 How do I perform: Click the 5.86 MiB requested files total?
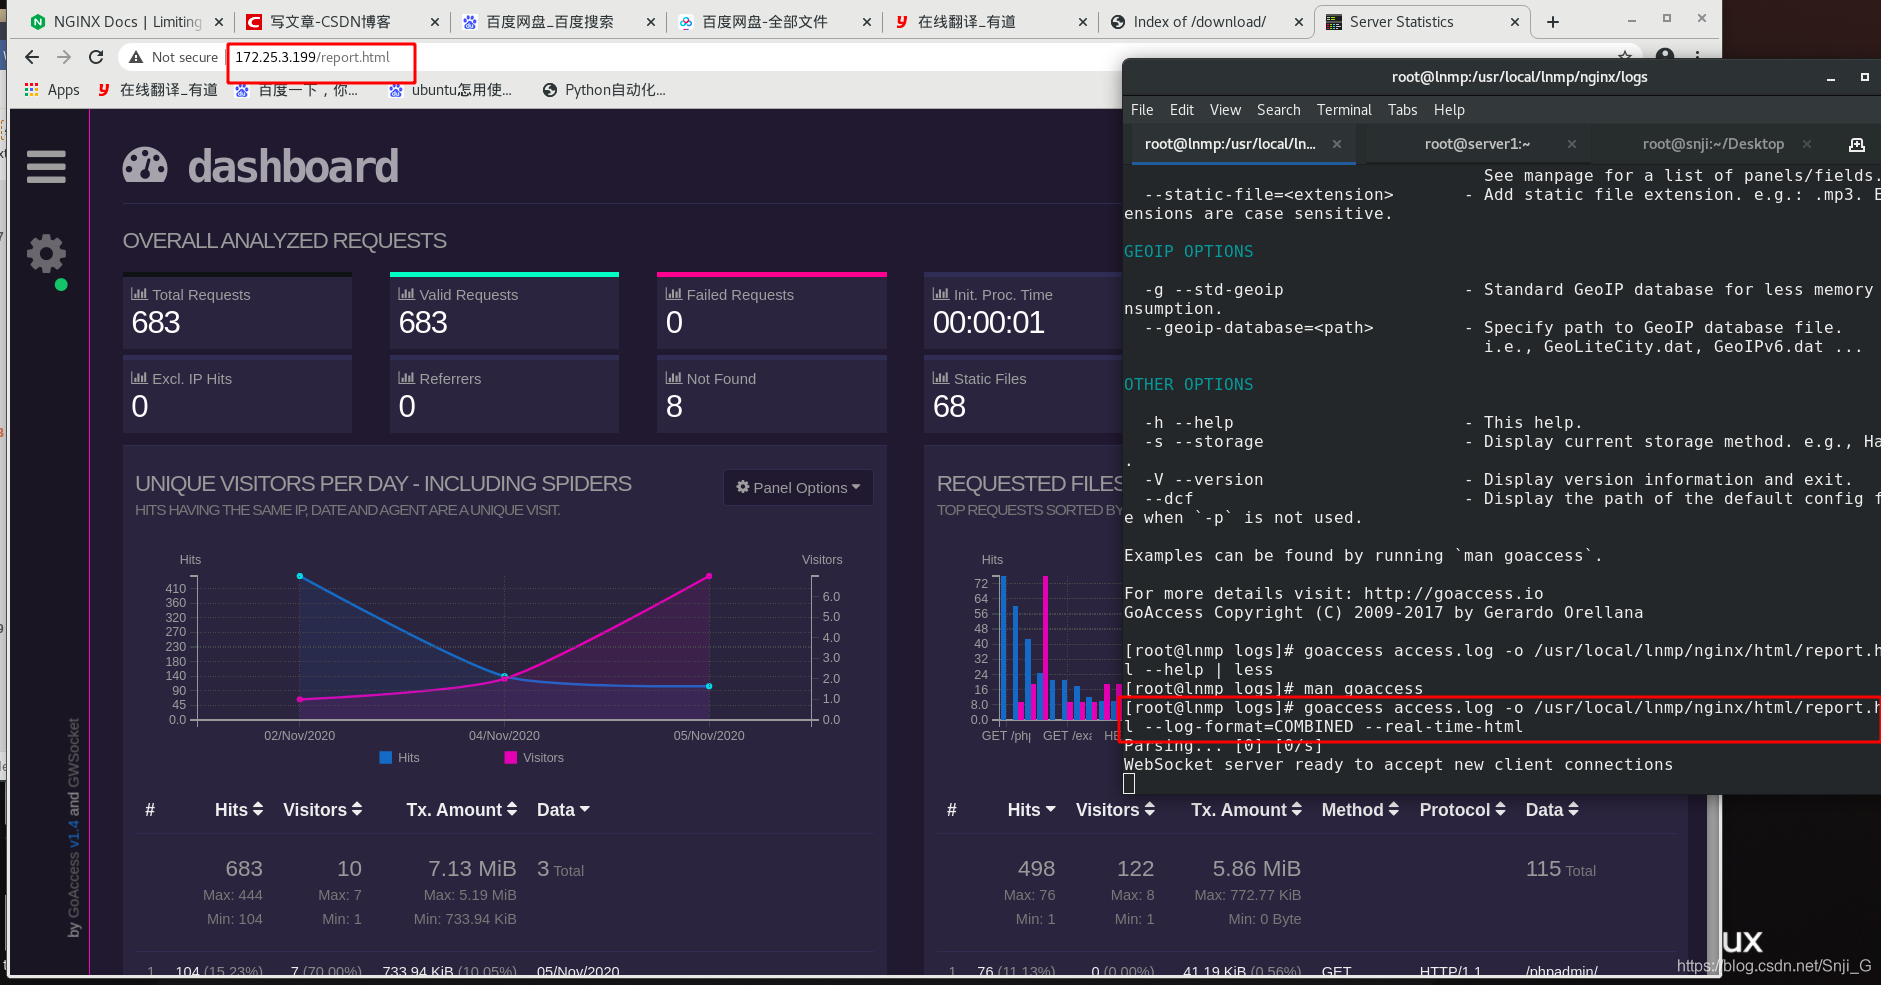[x=1257, y=869]
